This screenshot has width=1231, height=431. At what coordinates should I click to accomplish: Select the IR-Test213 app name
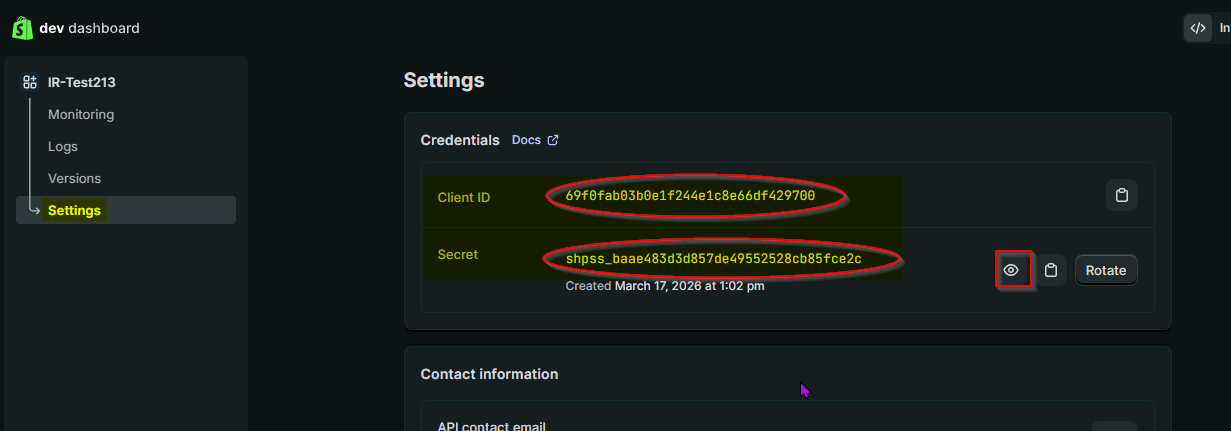click(75, 82)
